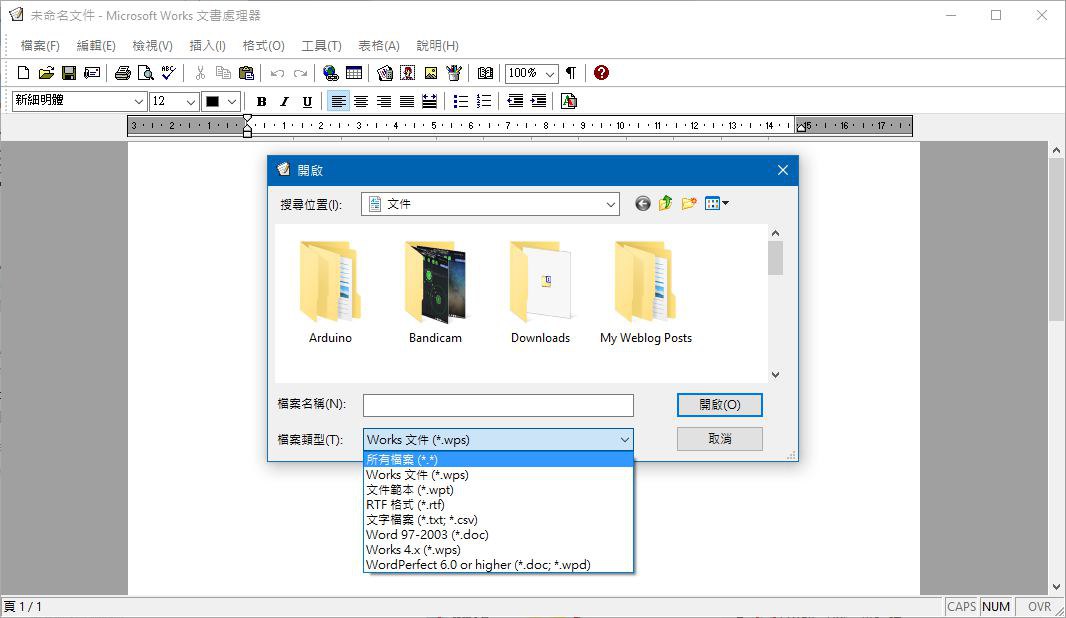Click the bulleted list icon
This screenshot has width=1066, height=618.
pyautogui.click(x=461, y=101)
